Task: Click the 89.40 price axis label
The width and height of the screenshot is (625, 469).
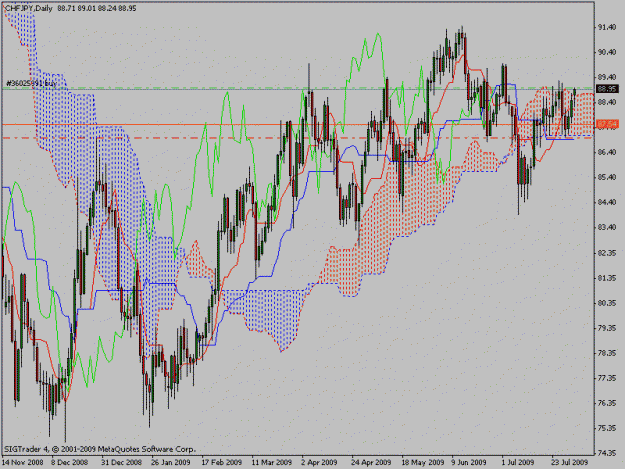Action: click(x=607, y=77)
